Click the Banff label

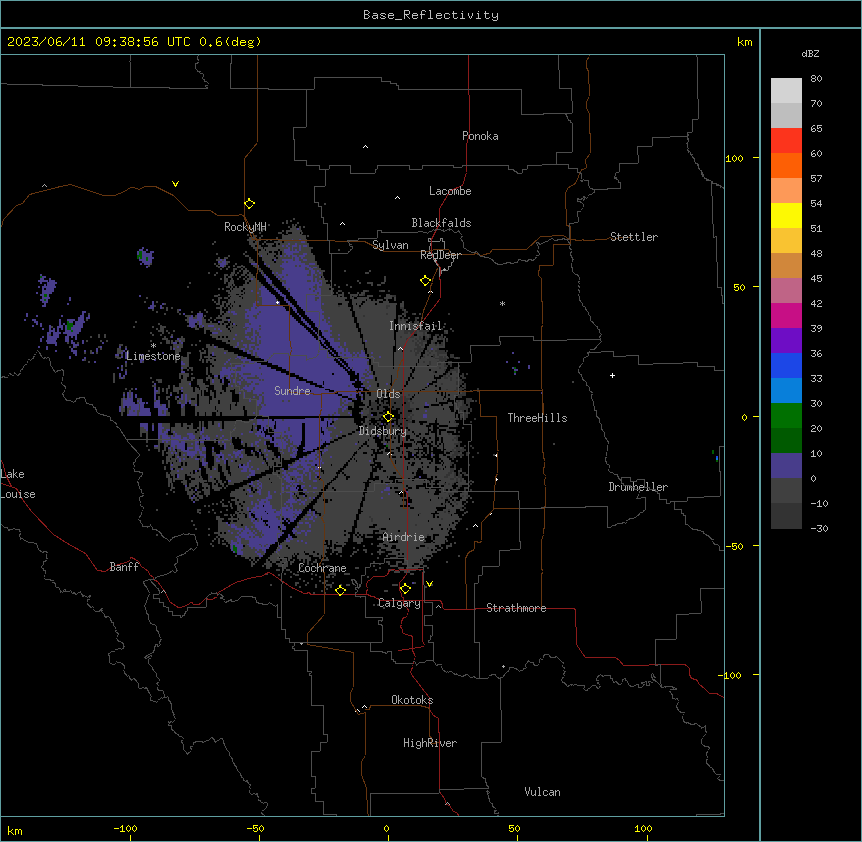124,567
